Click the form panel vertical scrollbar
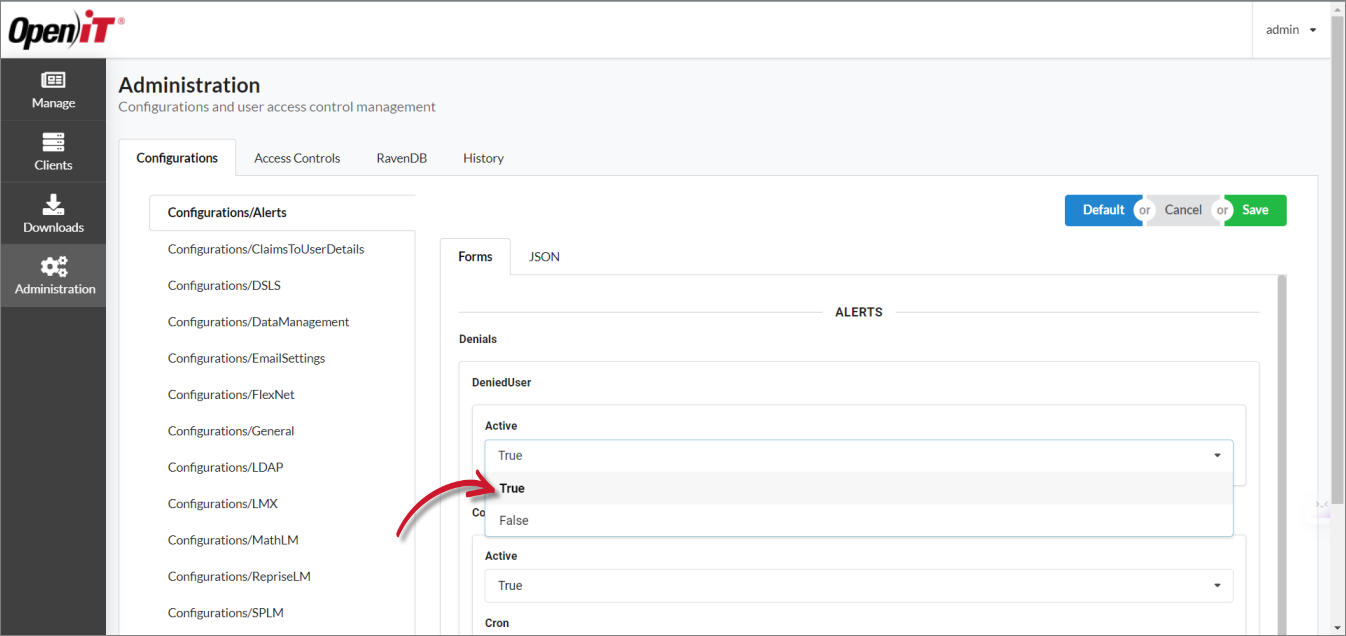This screenshot has height=636, width=1346. tap(1283, 454)
